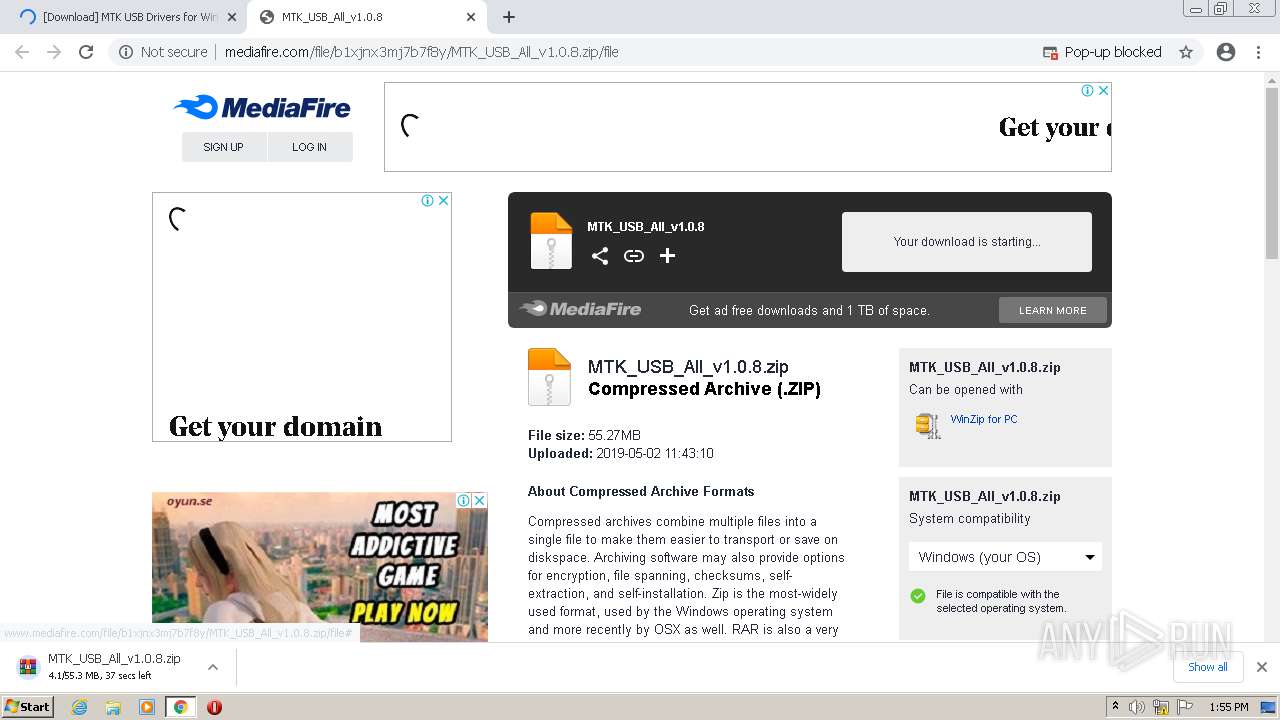The image size is (1280, 720).
Task: Click the system tray volume icon
Action: click(x=1137, y=707)
